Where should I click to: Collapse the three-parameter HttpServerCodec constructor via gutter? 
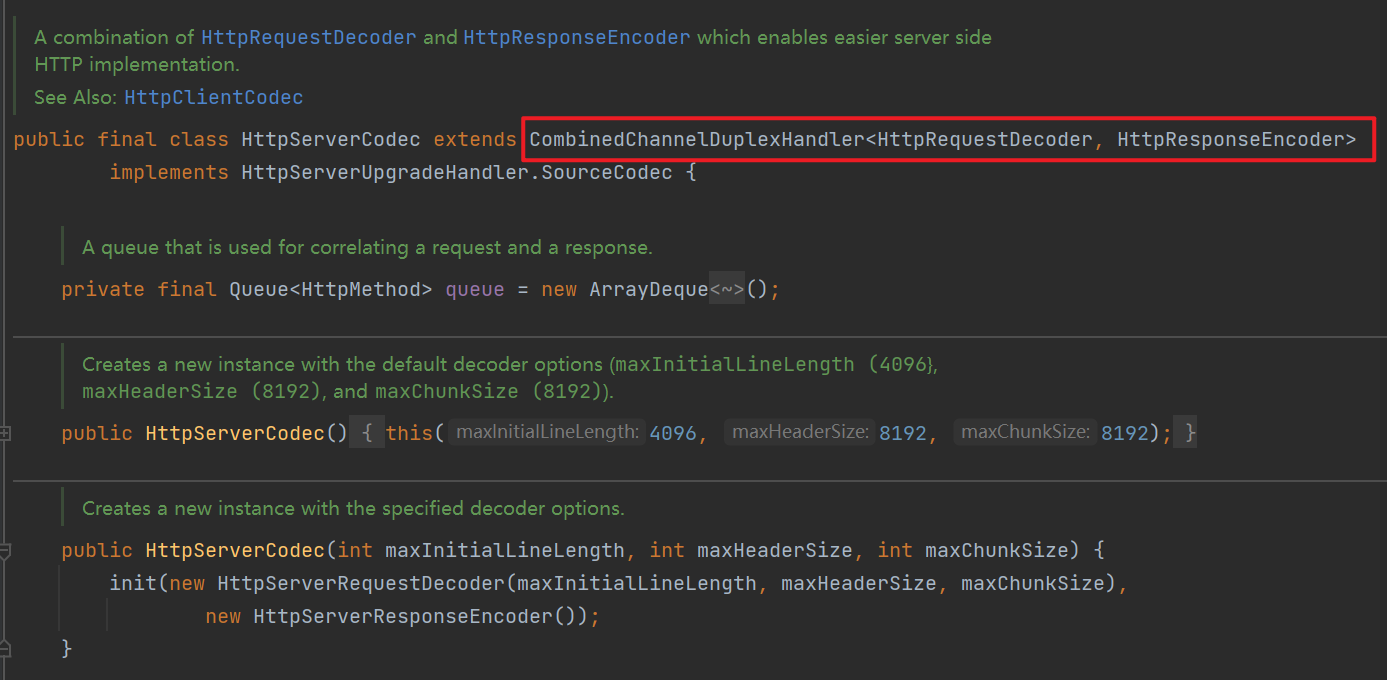(5, 551)
